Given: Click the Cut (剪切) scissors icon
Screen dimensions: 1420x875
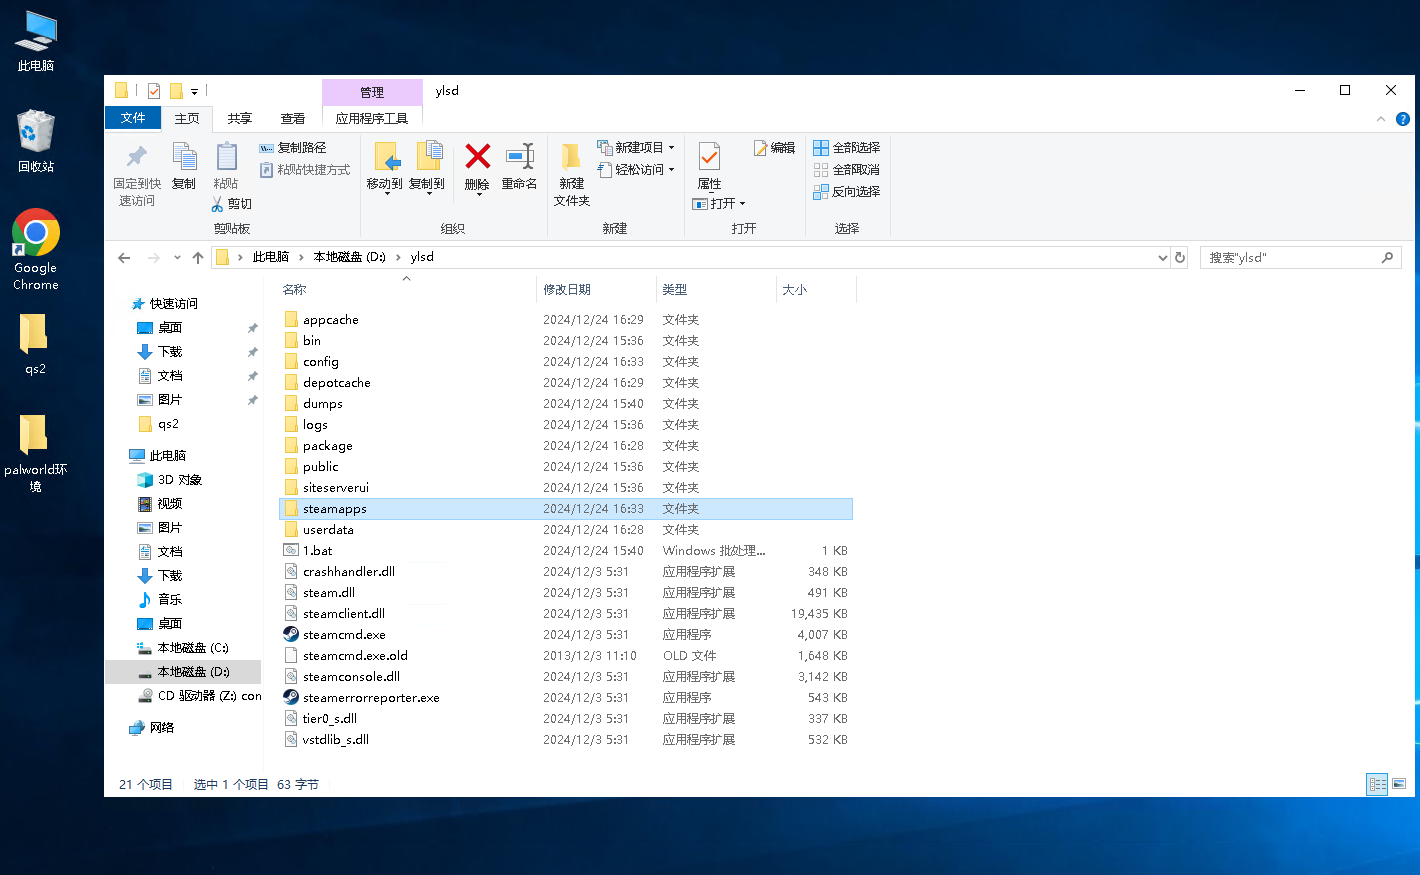Looking at the screenshot, I should pyautogui.click(x=217, y=204).
